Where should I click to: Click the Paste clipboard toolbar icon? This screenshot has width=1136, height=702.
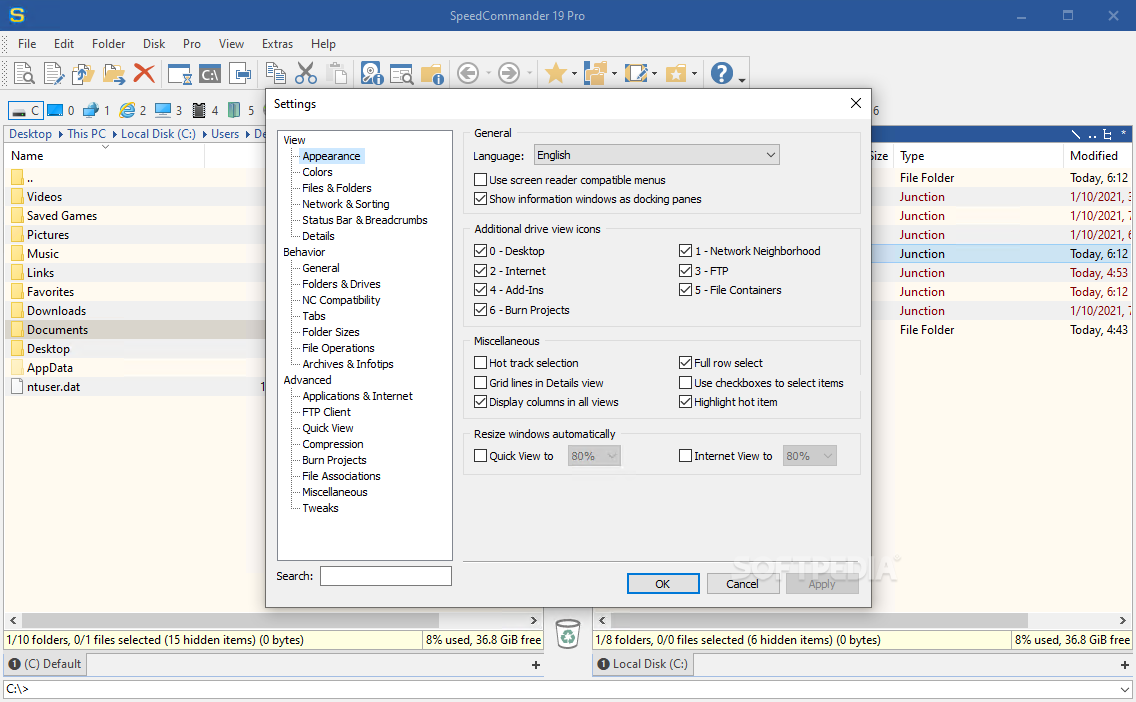[x=336, y=73]
